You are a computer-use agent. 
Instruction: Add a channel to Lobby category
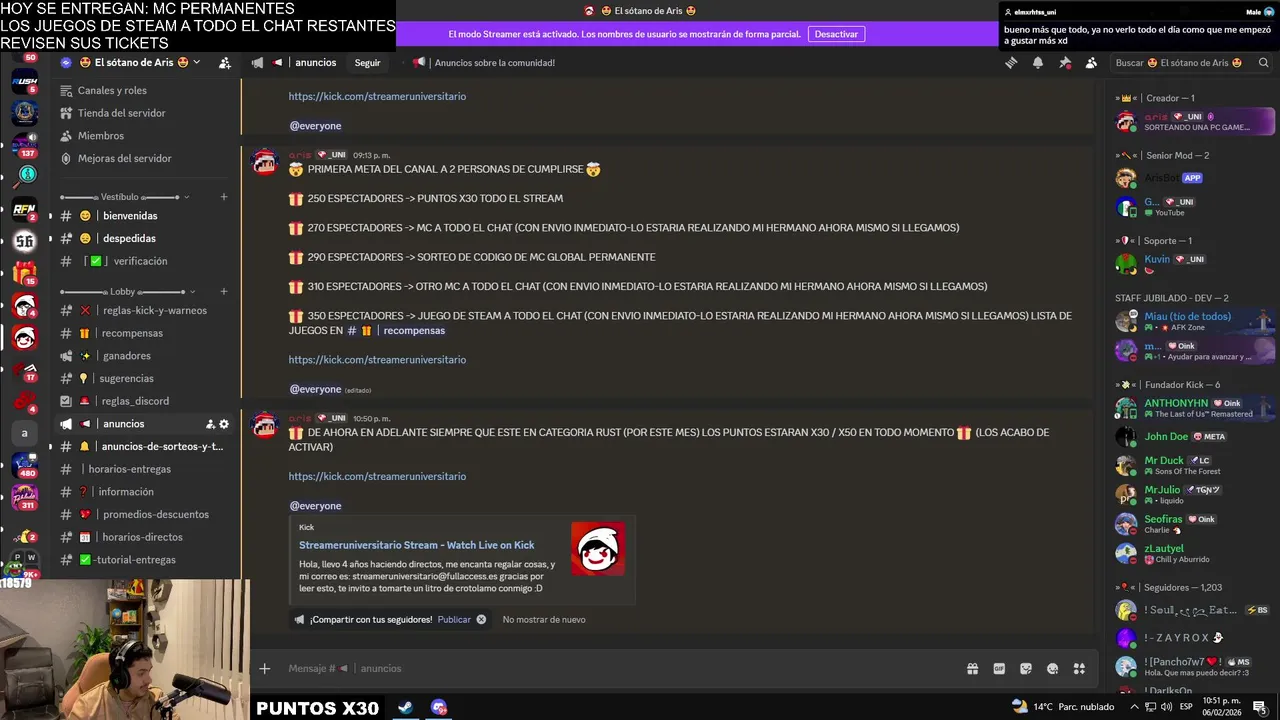point(224,292)
